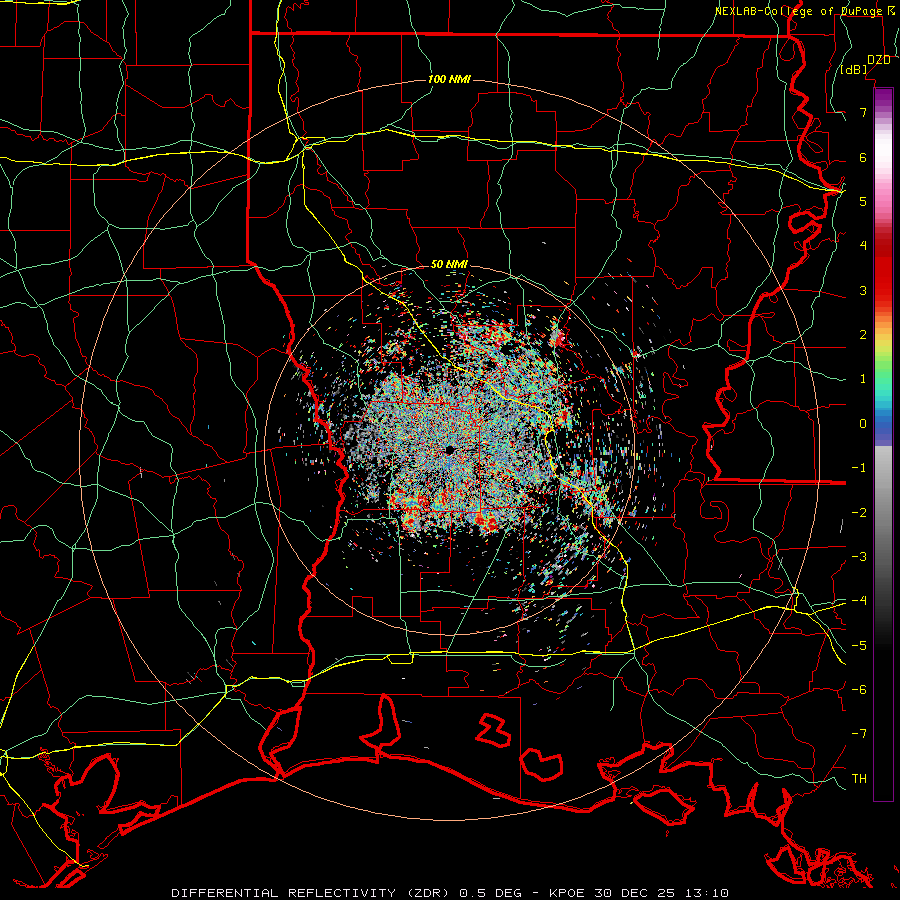Click the DZD legend title

coord(878,60)
